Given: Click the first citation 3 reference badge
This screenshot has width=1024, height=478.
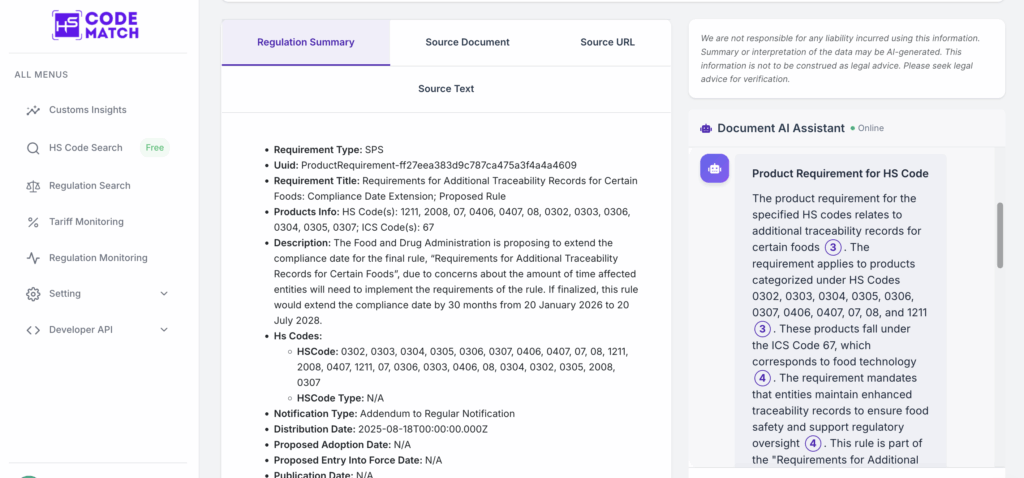Looking at the screenshot, I should 832,248.
